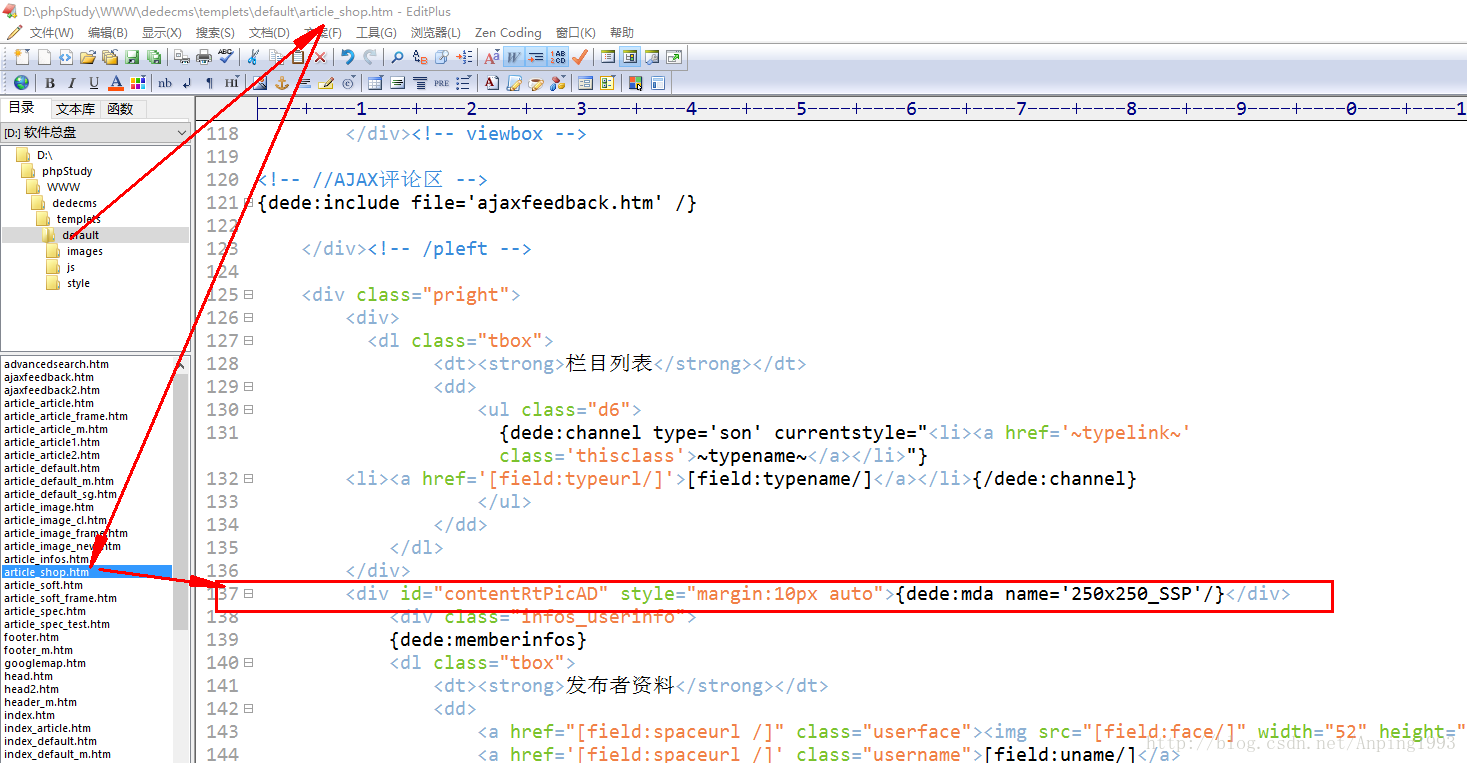Open the Zen Coding menu

(508, 33)
